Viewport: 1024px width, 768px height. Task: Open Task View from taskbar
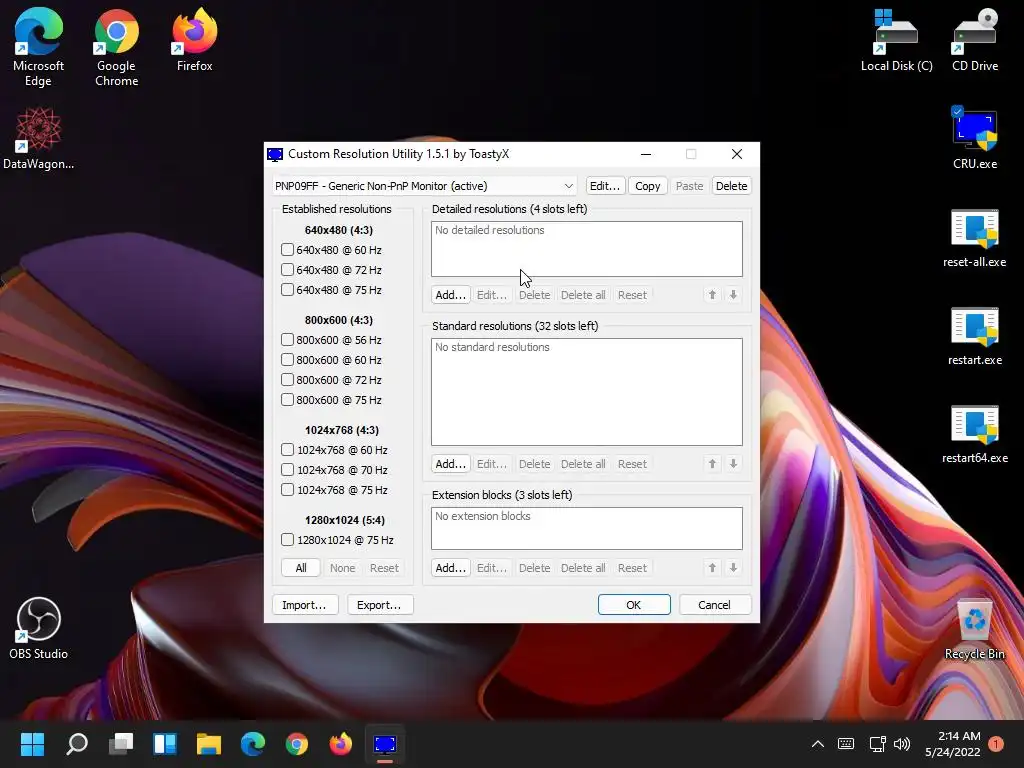point(121,744)
